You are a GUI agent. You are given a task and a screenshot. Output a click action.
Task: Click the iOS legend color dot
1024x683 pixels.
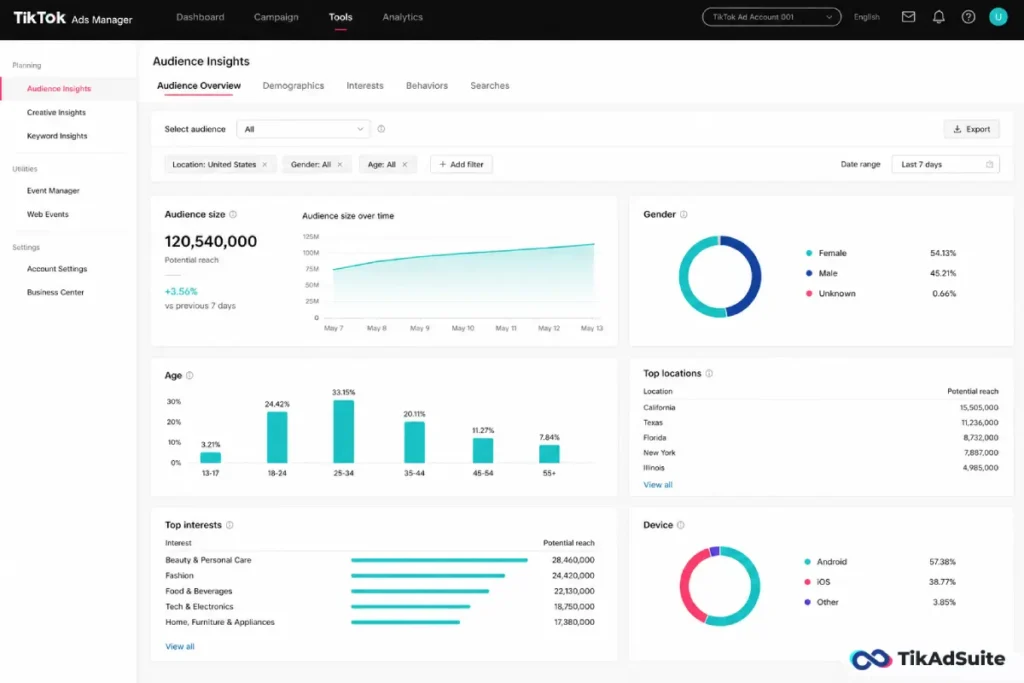[x=807, y=582]
